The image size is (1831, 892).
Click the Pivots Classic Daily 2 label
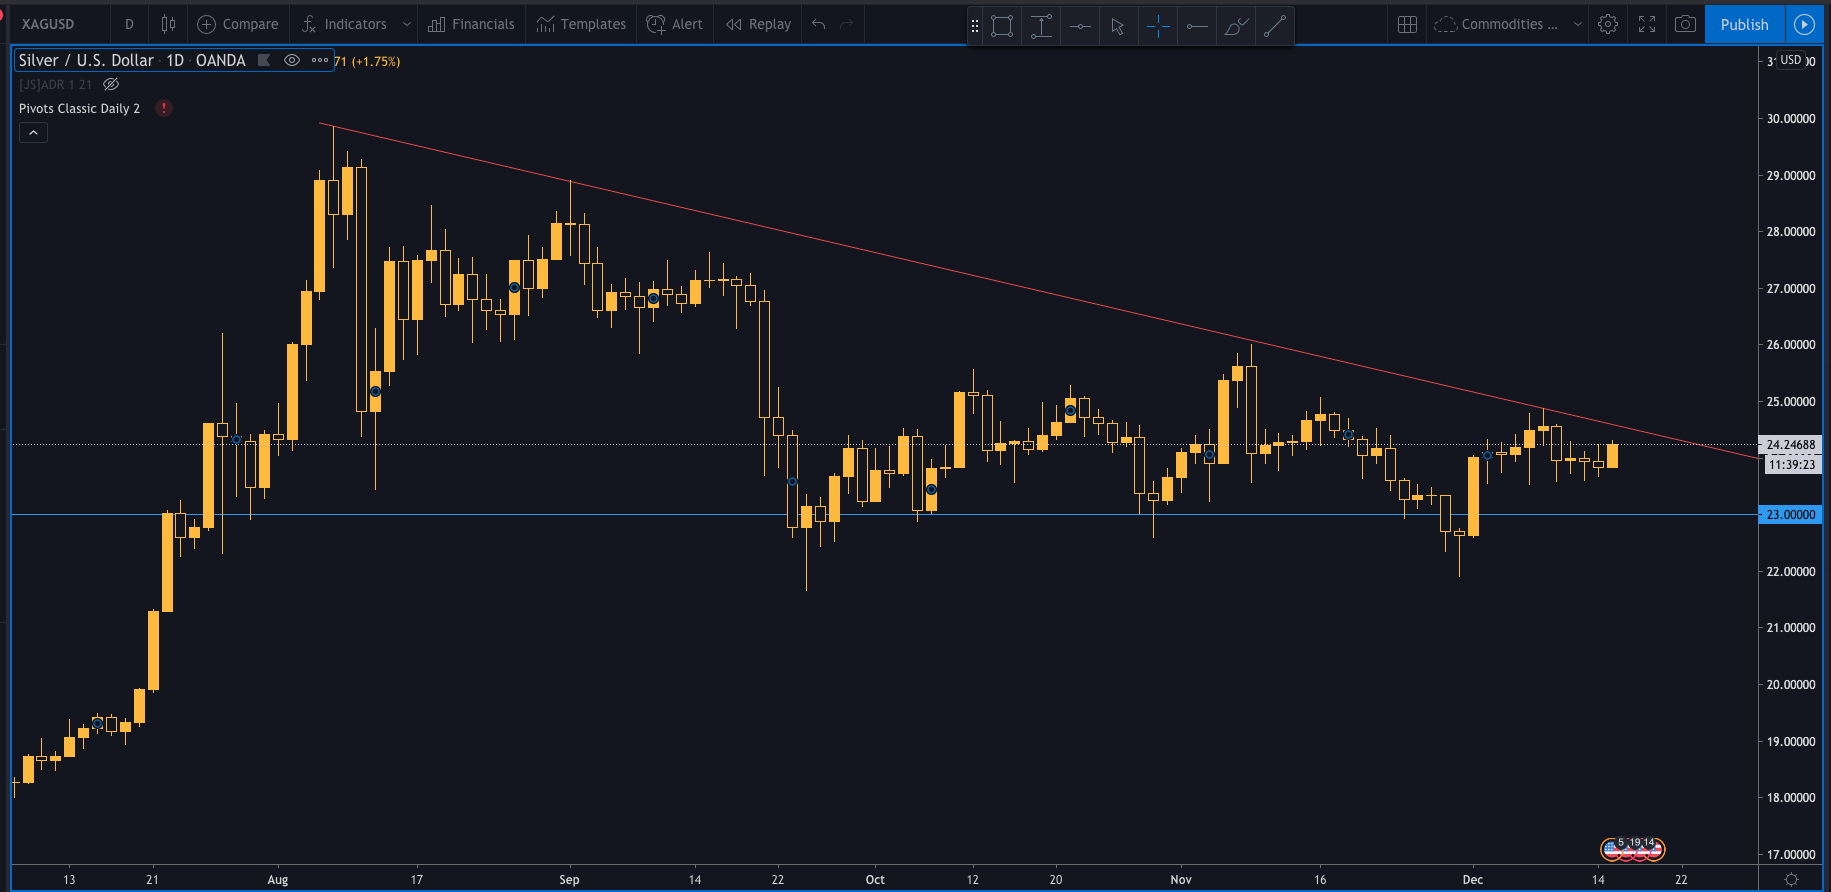coord(79,108)
